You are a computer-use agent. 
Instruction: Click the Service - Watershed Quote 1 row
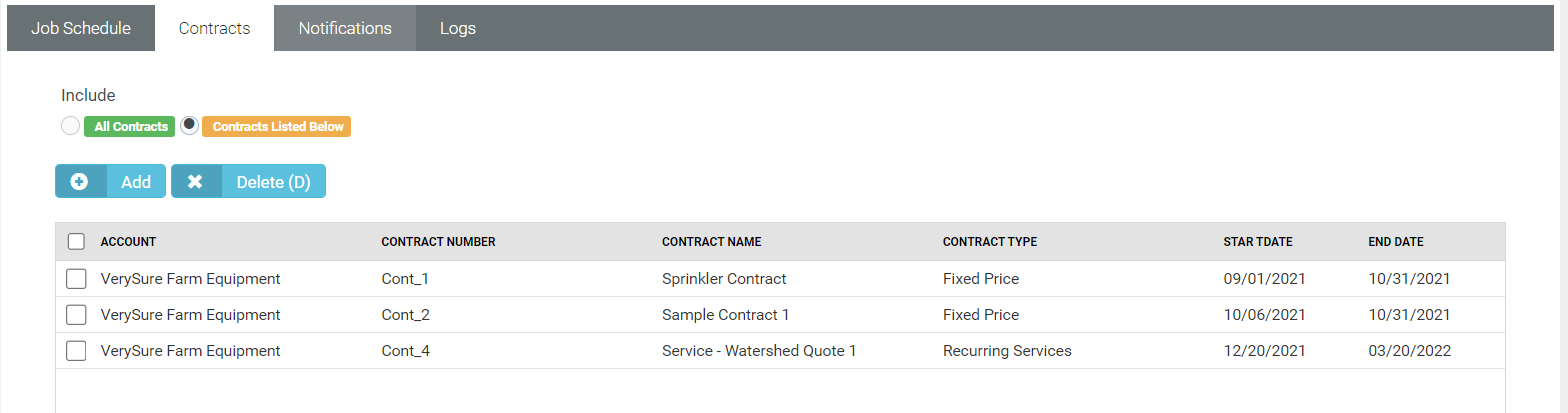tap(758, 351)
